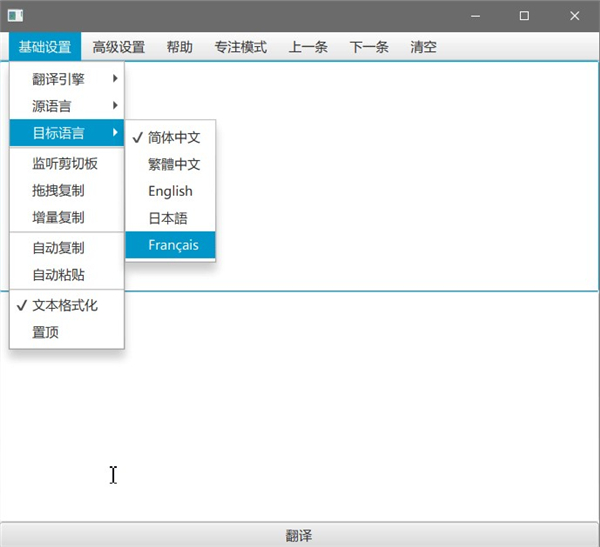
Task: Clear text using 清空
Action: coord(423,46)
